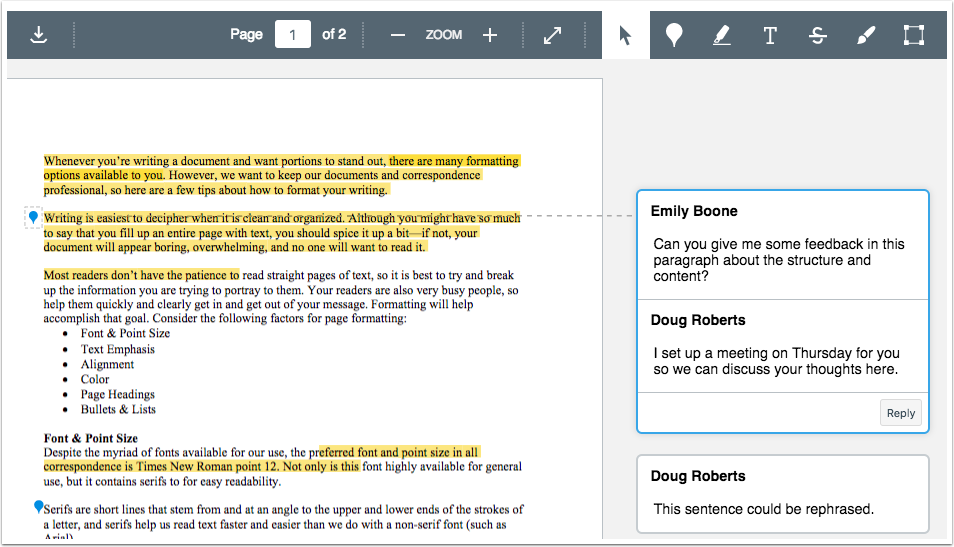The width and height of the screenshot is (954, 547).
Task: Click the 'Font & Point Size' bold heading
Action: point(91,438)
